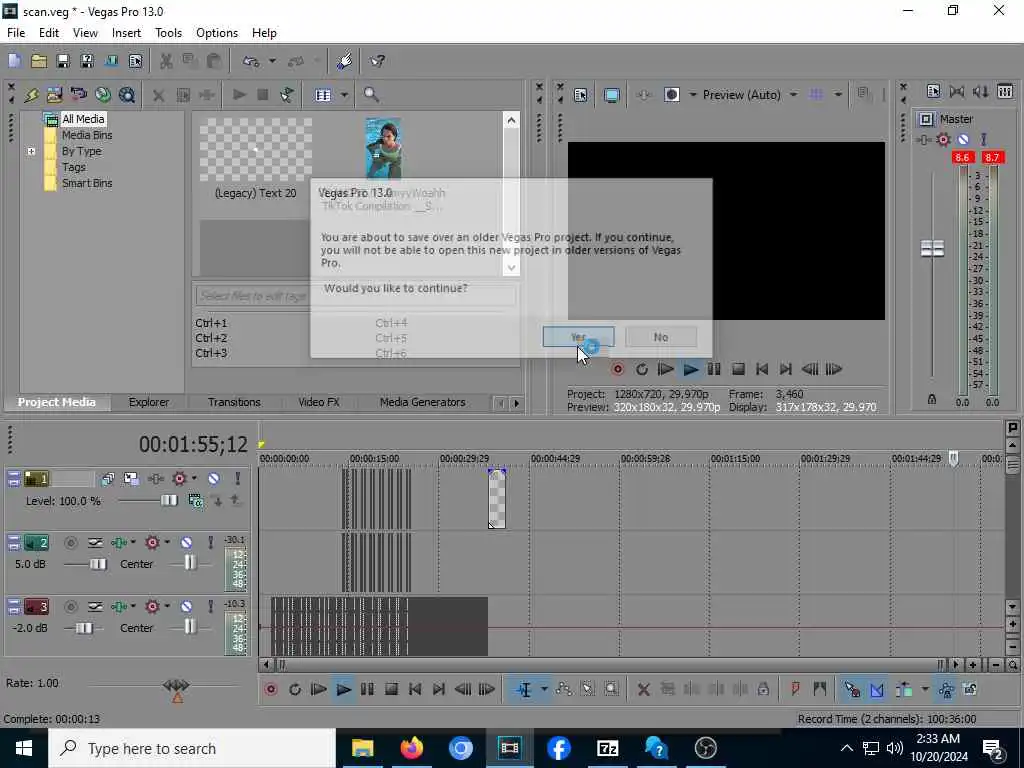This screenshot has height=768, width=1024.
Task: Switch to the Explorer tab
Action: 148,402
